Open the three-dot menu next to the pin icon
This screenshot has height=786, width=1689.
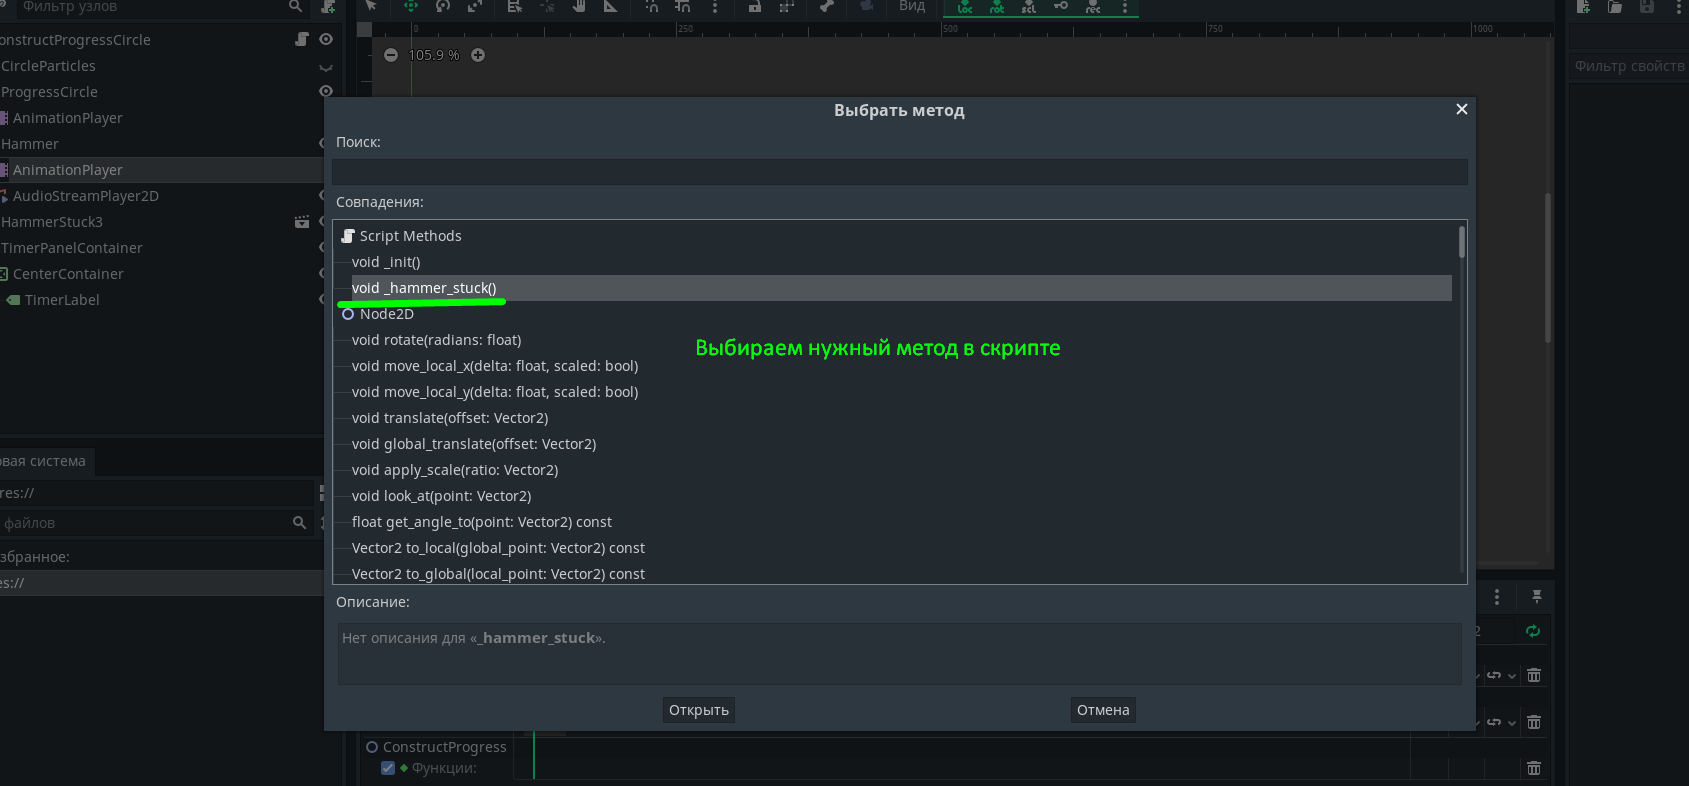1497,597
